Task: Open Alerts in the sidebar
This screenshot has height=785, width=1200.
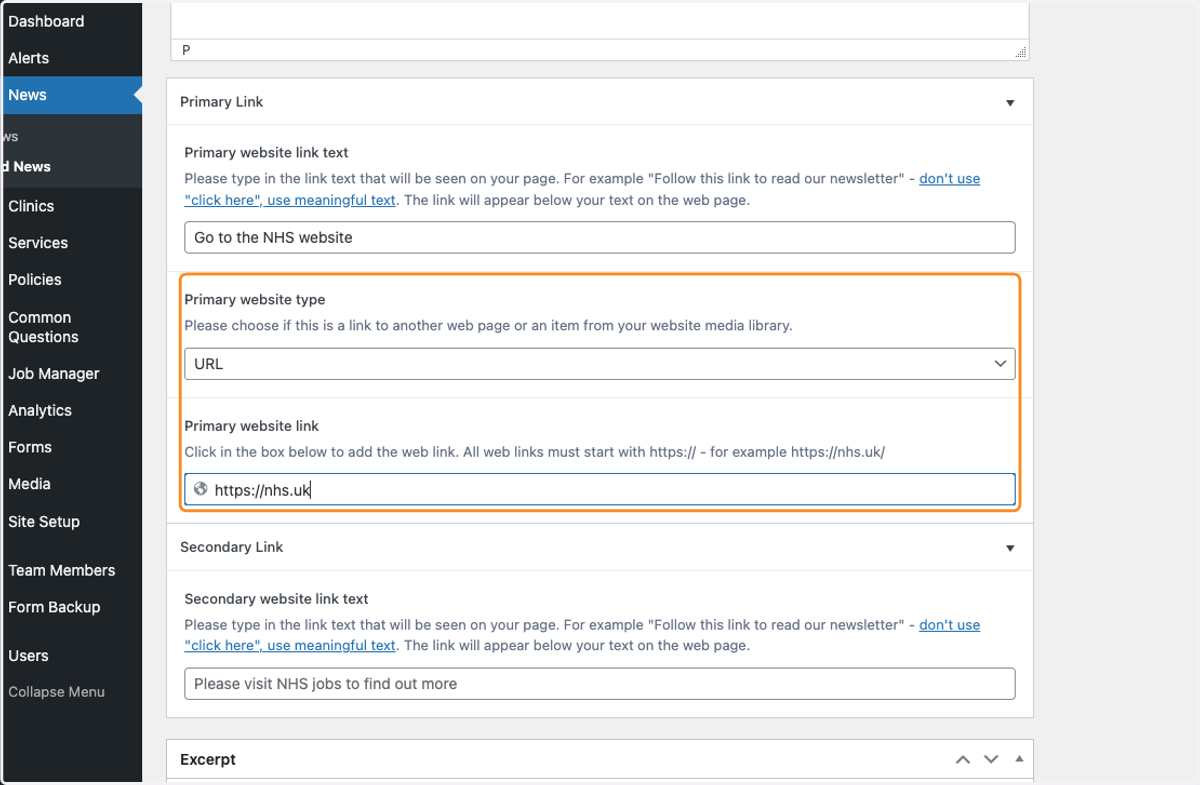Action: click(28, 58)
